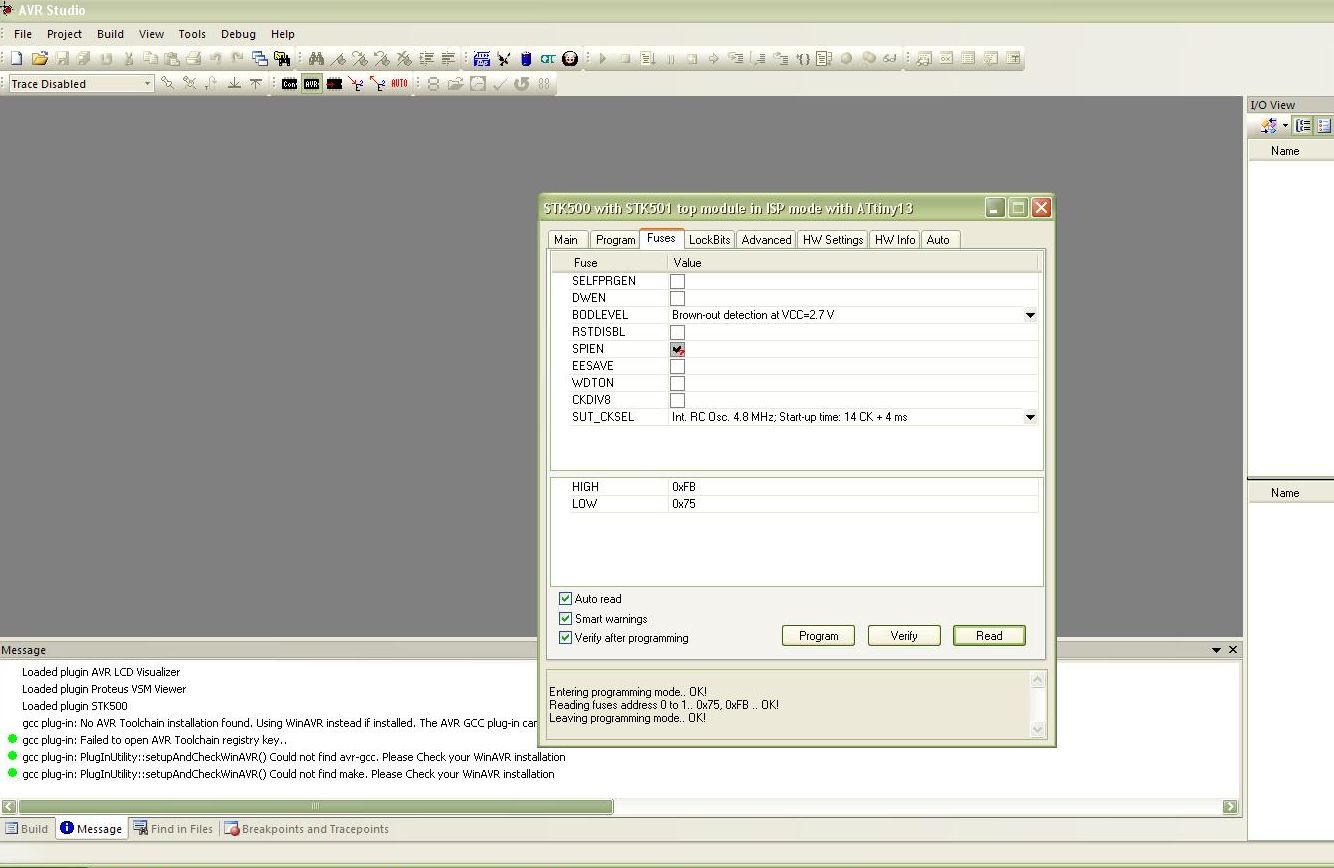
Task: Click the red AUTO programming icon
Action: tap(399, 84)
